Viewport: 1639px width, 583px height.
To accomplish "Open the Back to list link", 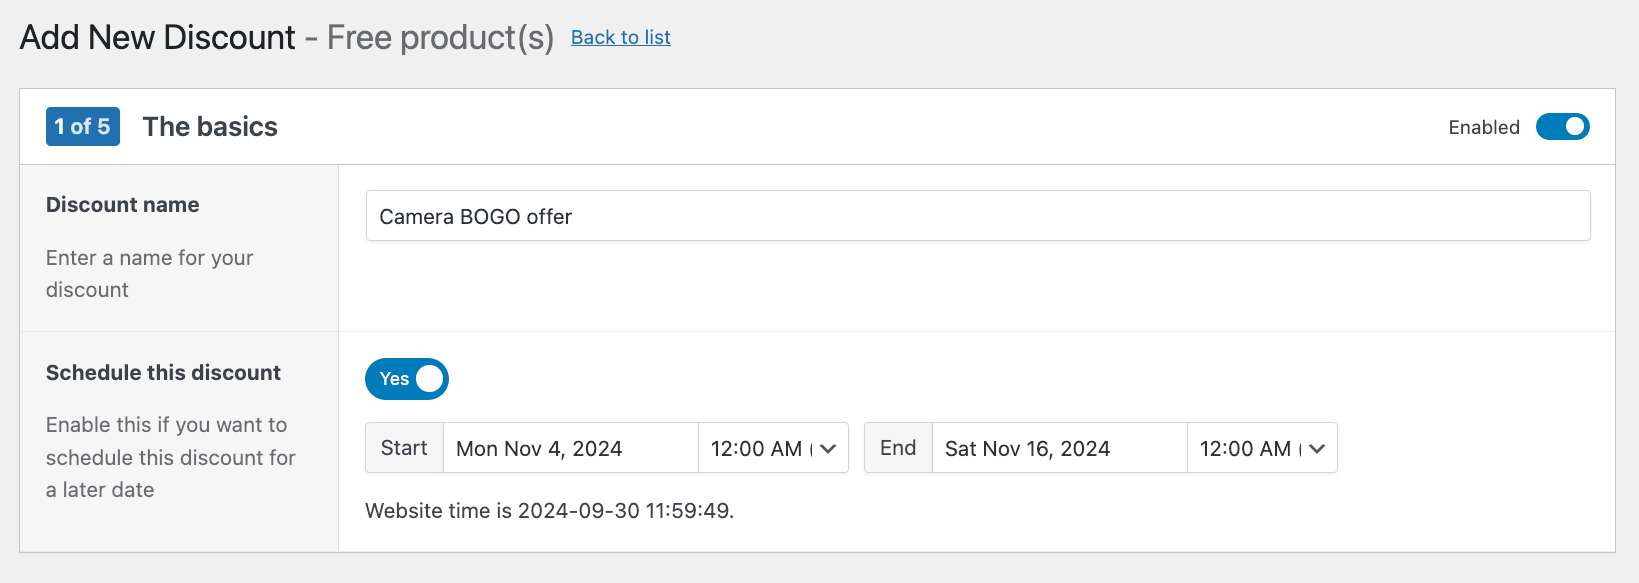I will (620, 37).
